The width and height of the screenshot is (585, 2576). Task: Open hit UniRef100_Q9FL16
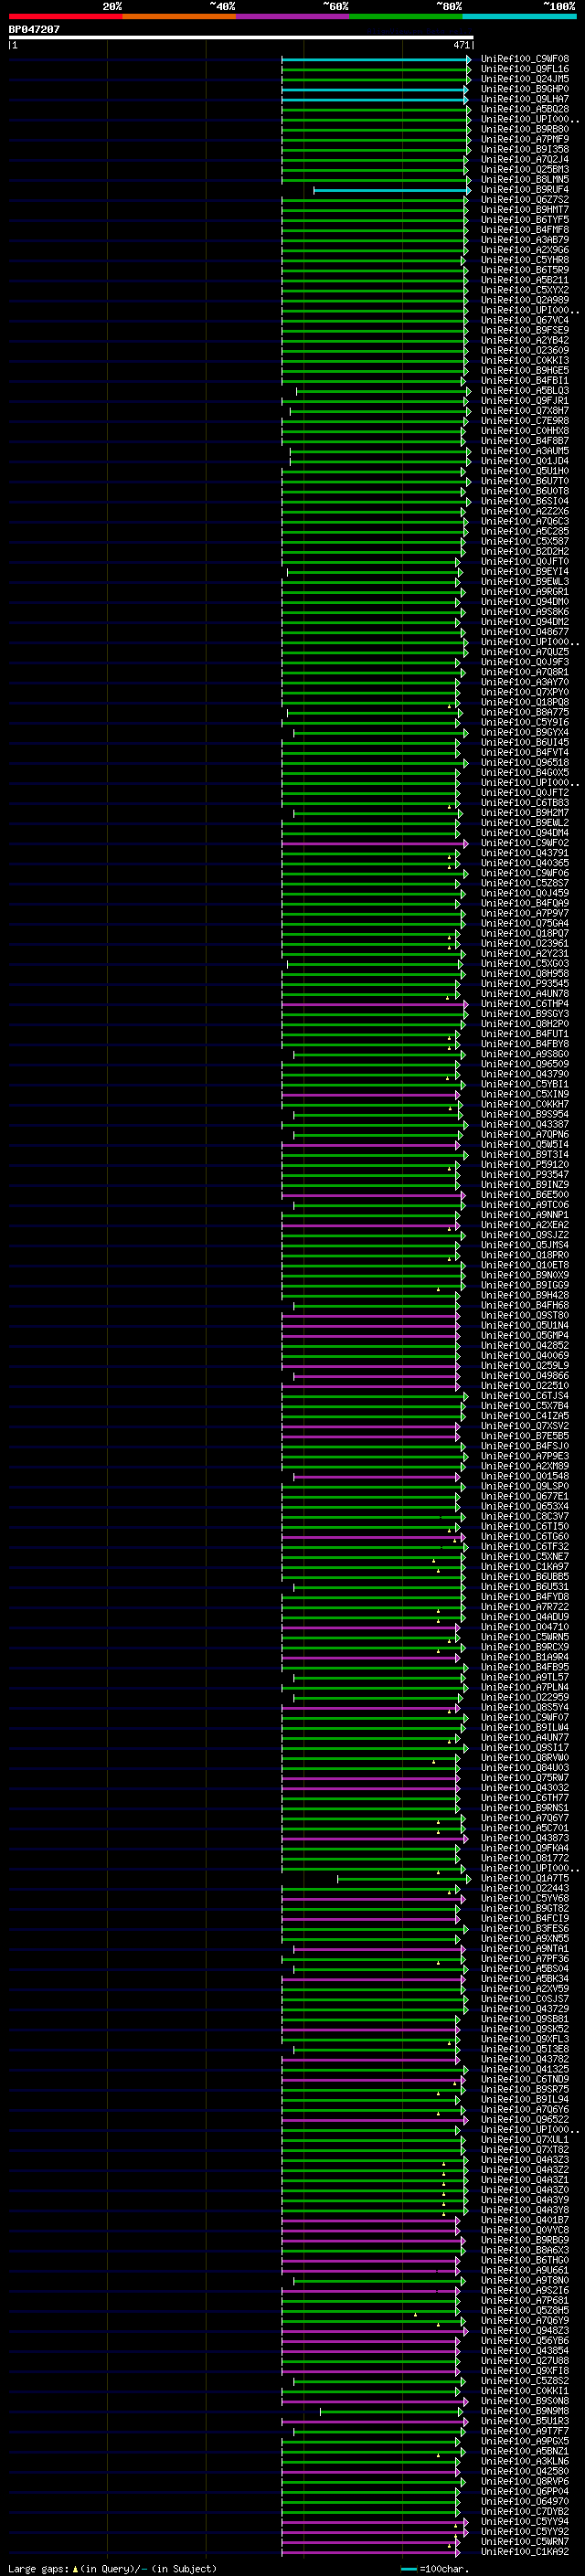(x=524, y=69)
